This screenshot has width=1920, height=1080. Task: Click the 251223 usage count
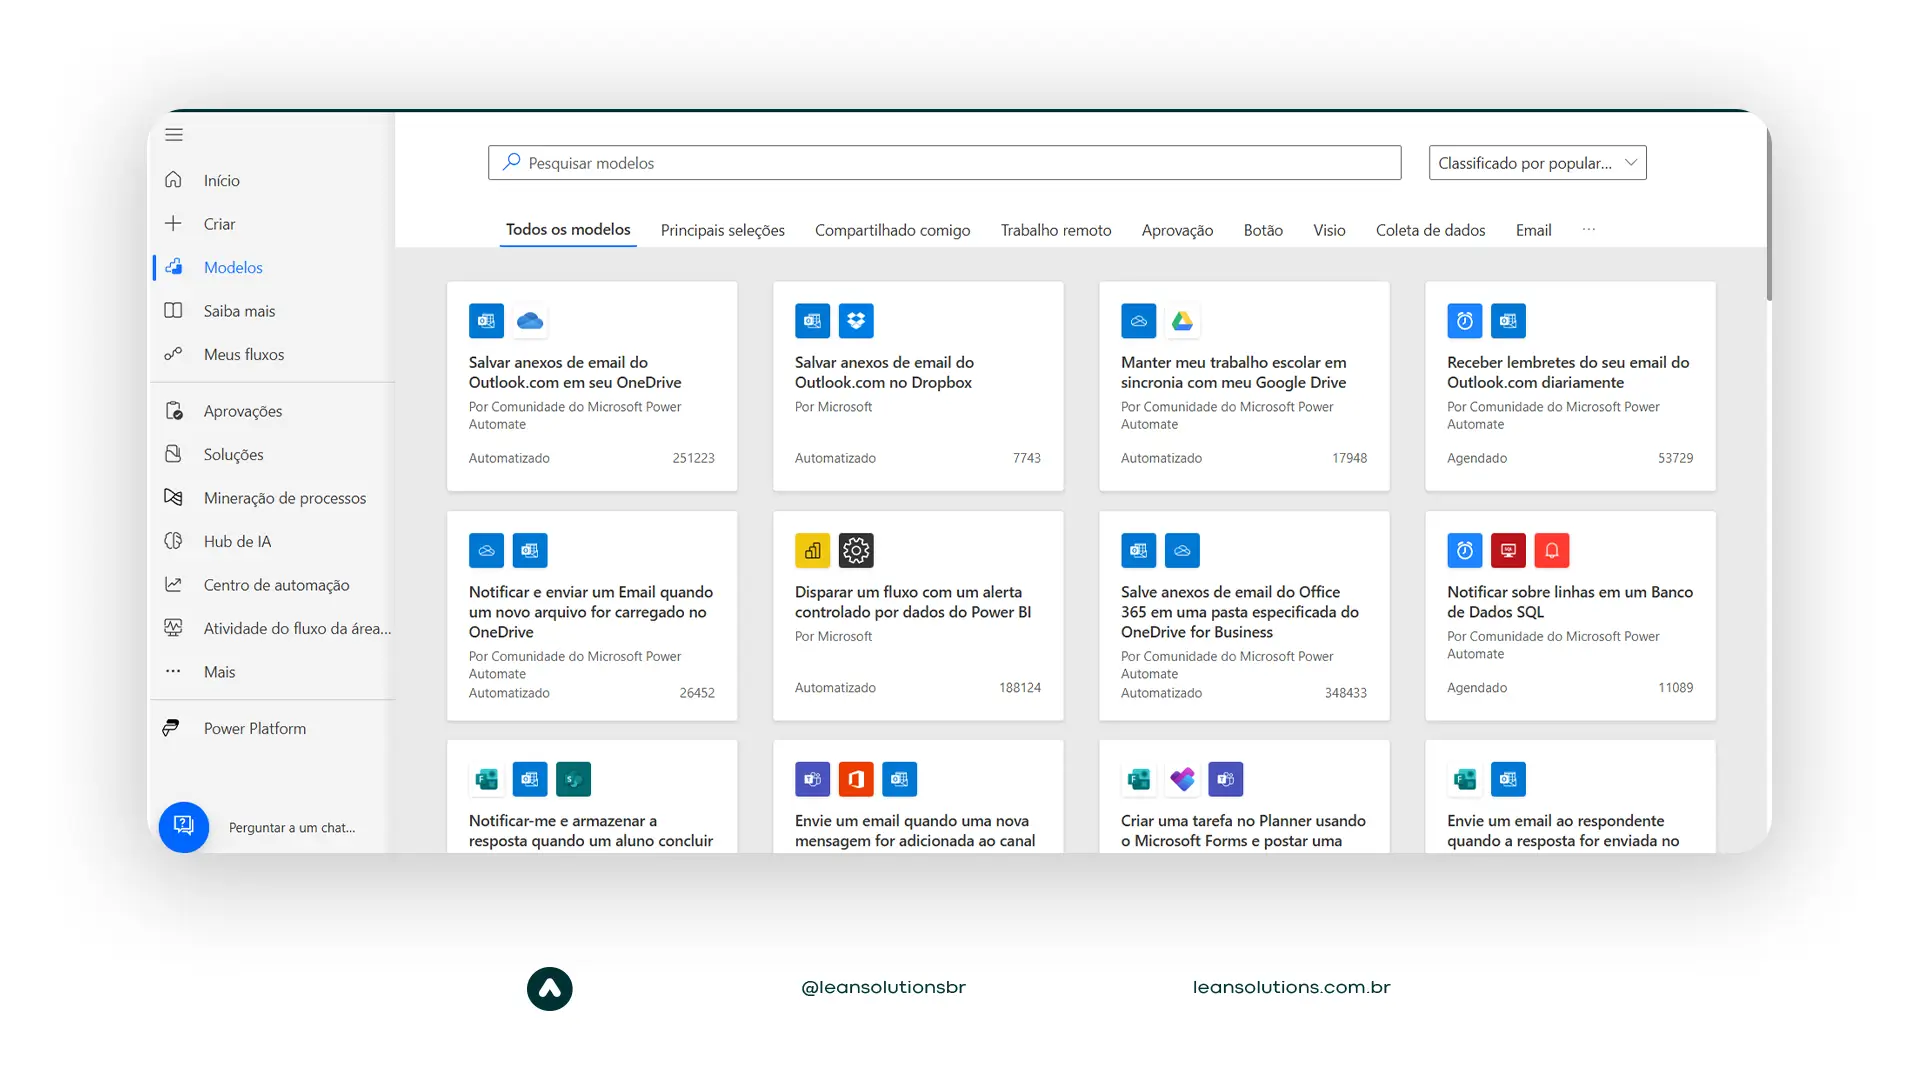tap(693, 458)
